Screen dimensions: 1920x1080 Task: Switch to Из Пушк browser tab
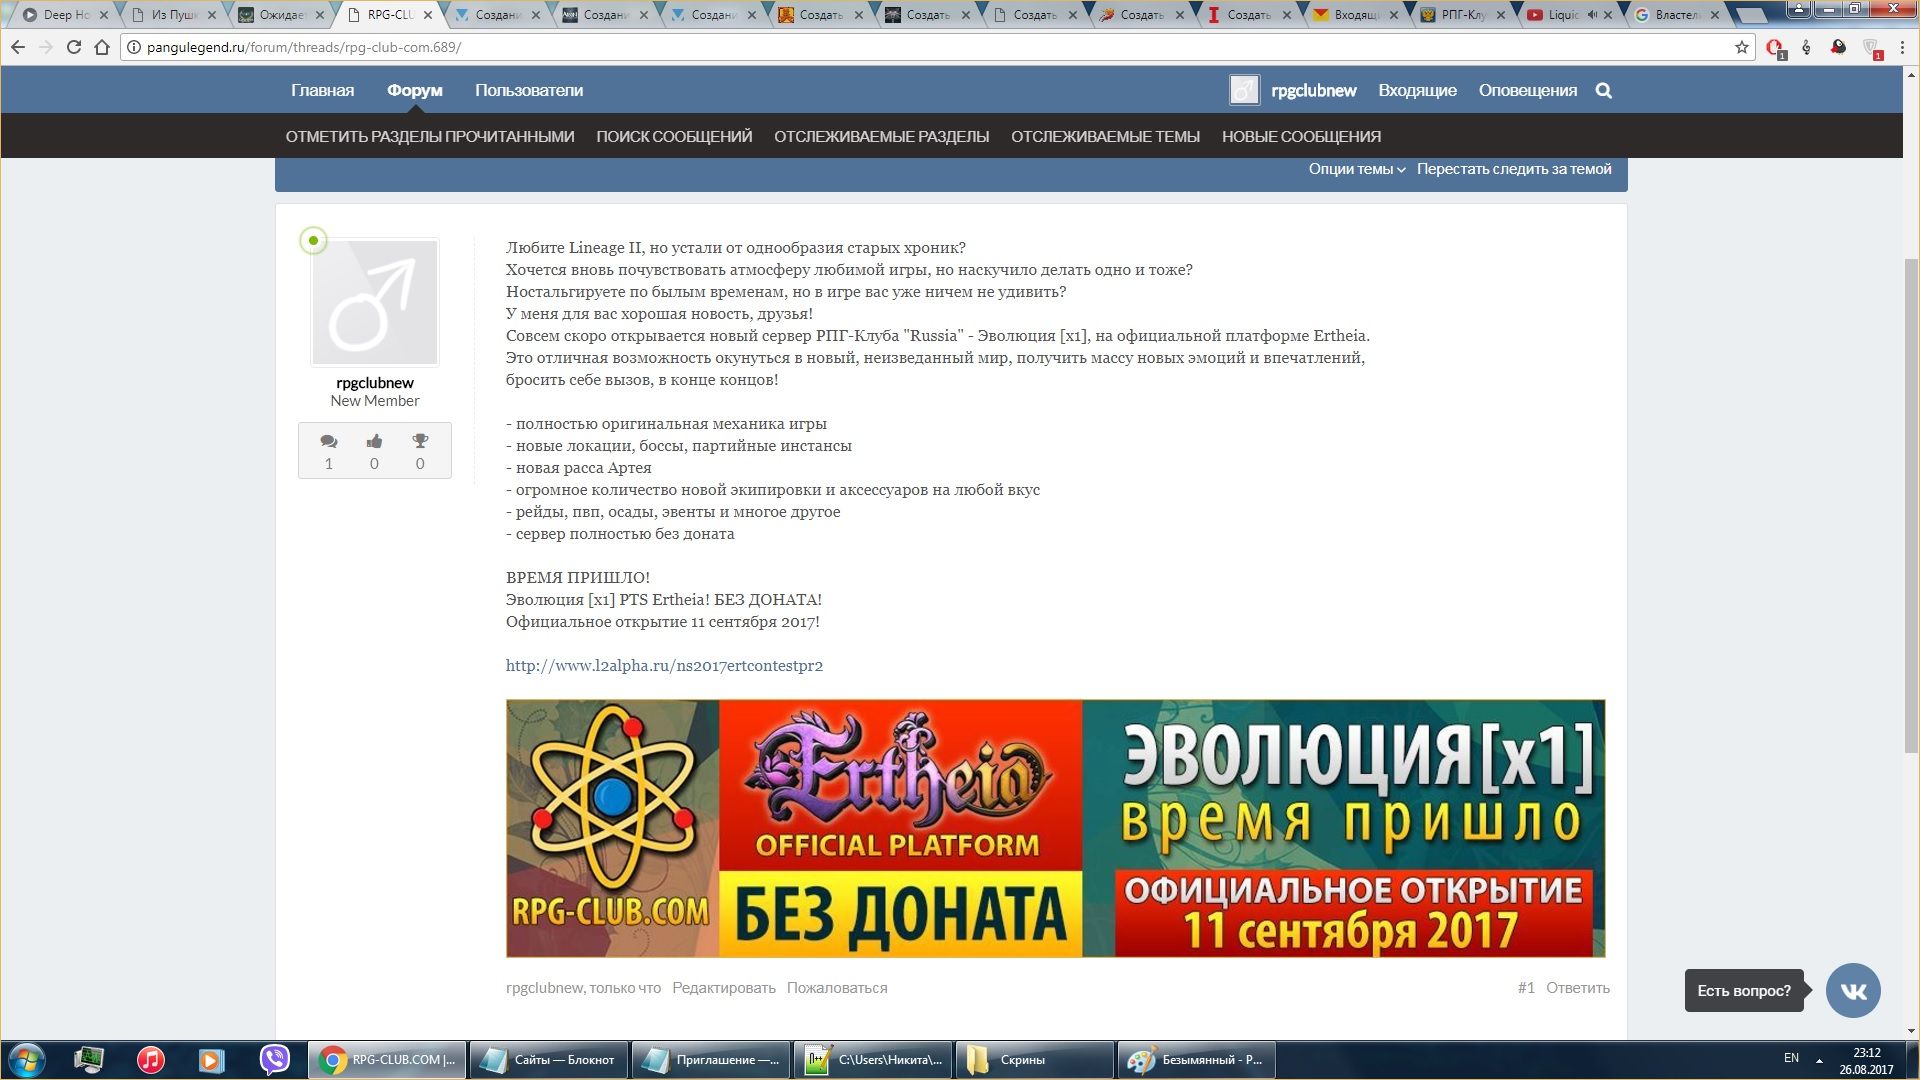coord(172,15)
